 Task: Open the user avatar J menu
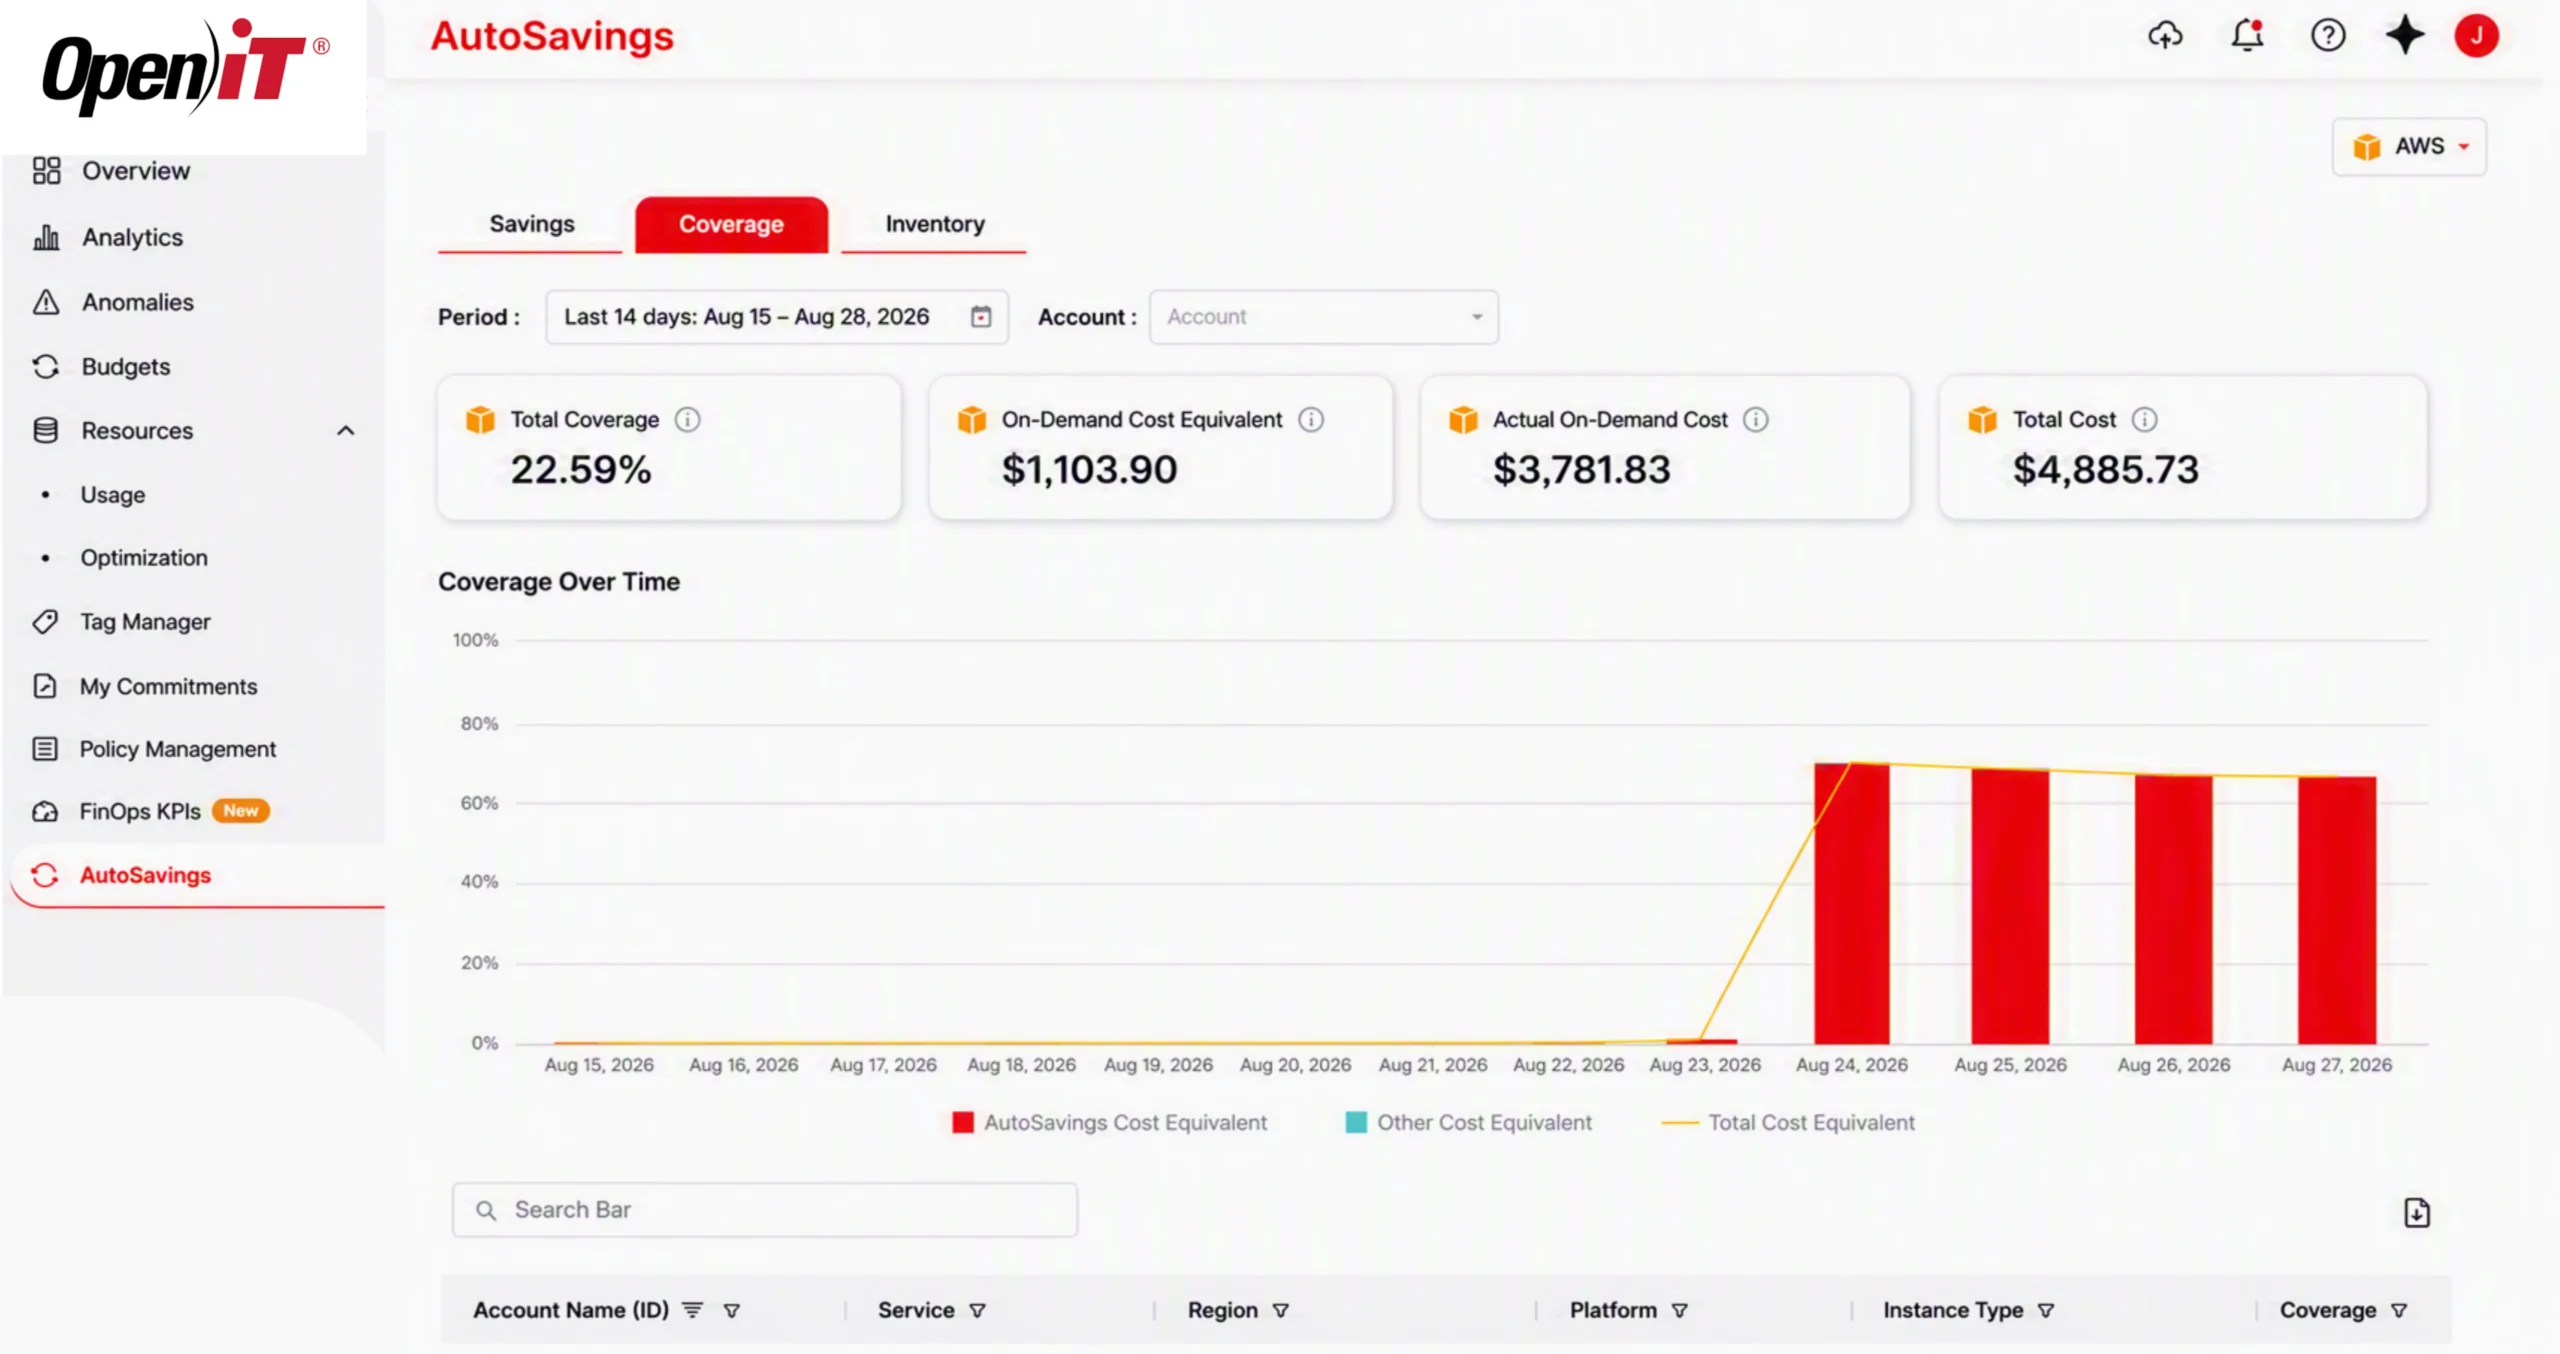coord(2477,36)
